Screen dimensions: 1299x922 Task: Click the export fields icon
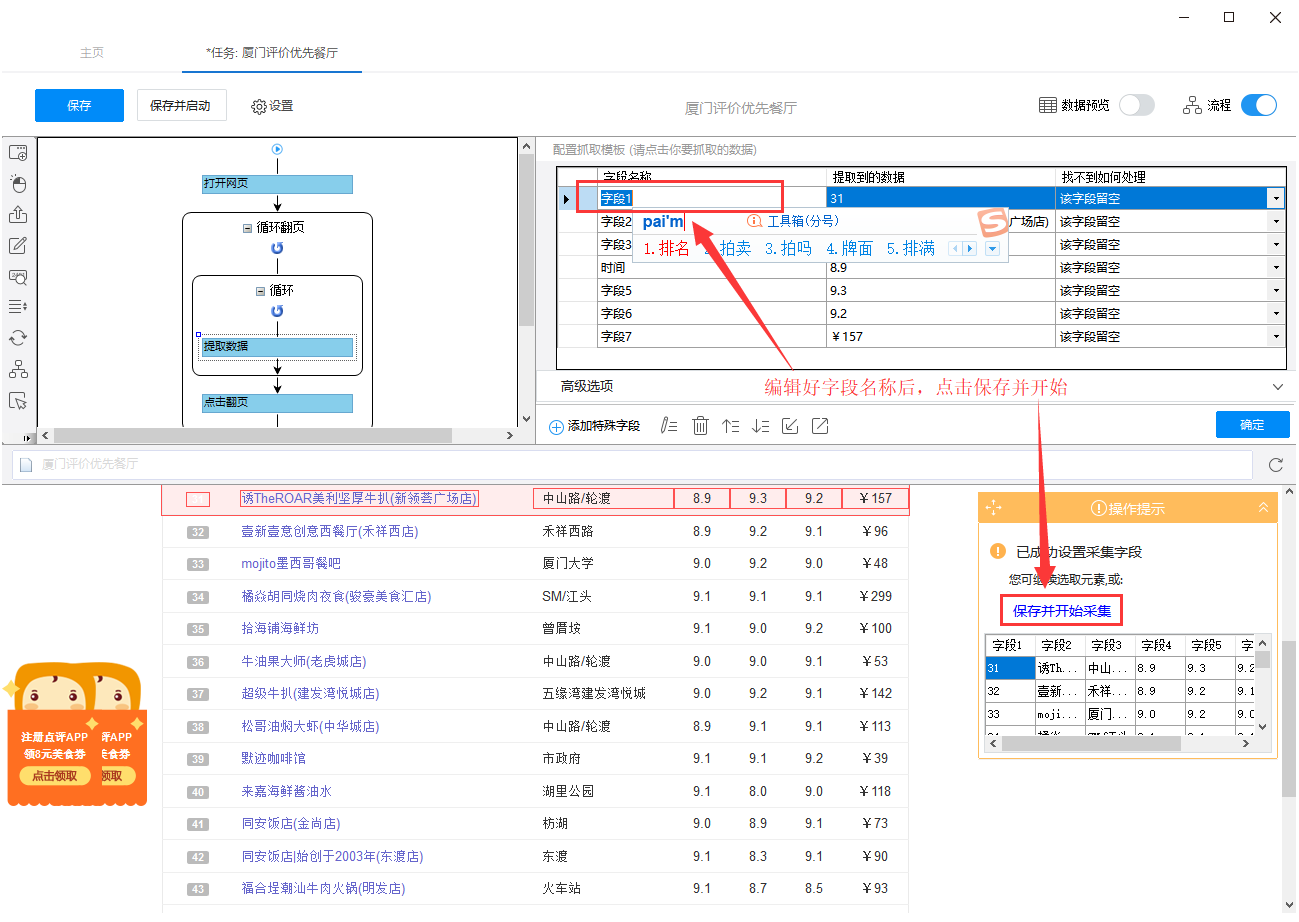820,426
